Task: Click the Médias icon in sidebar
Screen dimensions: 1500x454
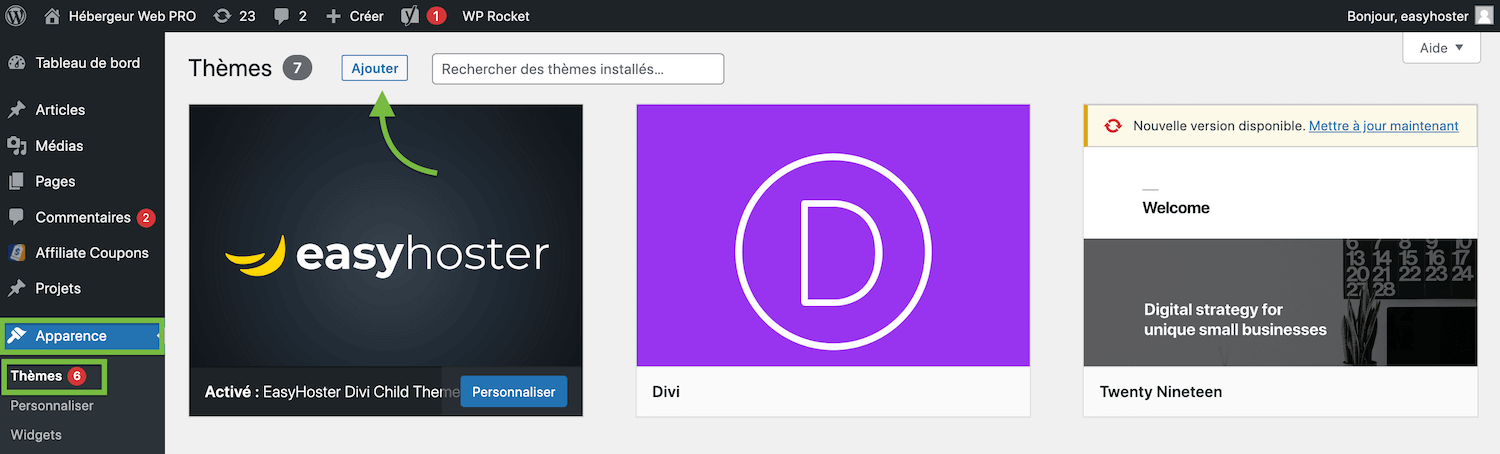Action: pos(16,146)
